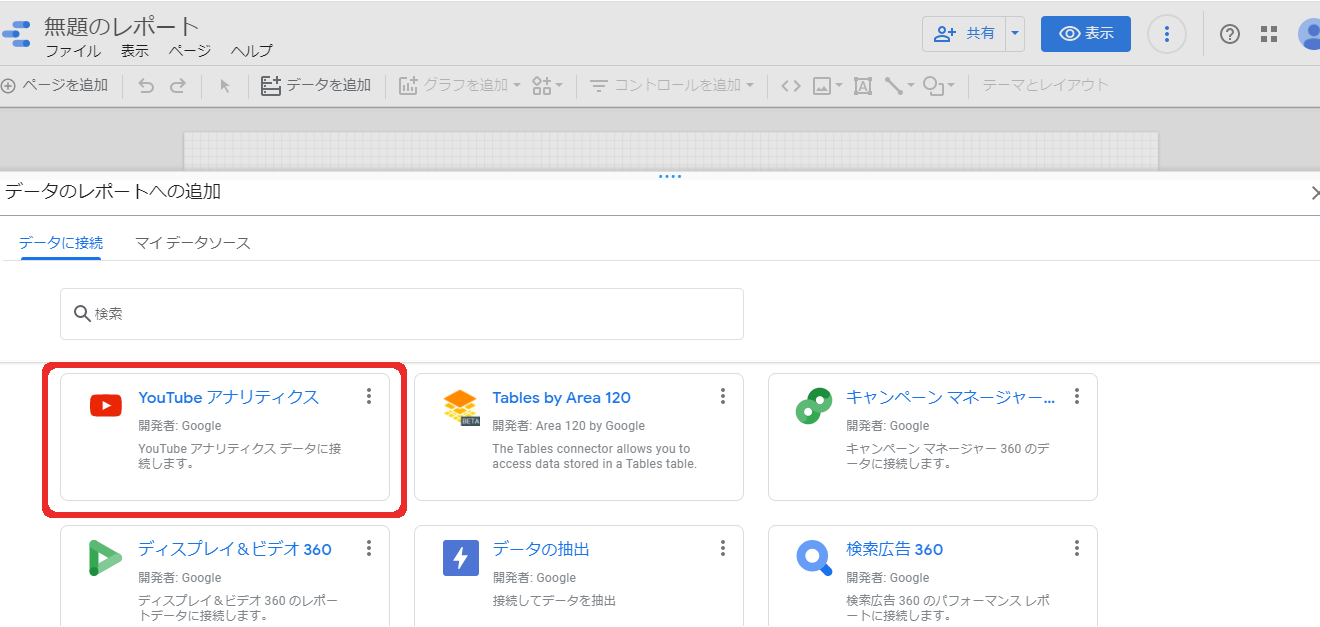The height and width of the screenshot is (627, 1320).
Task: Open the コントロールを追加 dropdown
Action: (671, 86)
